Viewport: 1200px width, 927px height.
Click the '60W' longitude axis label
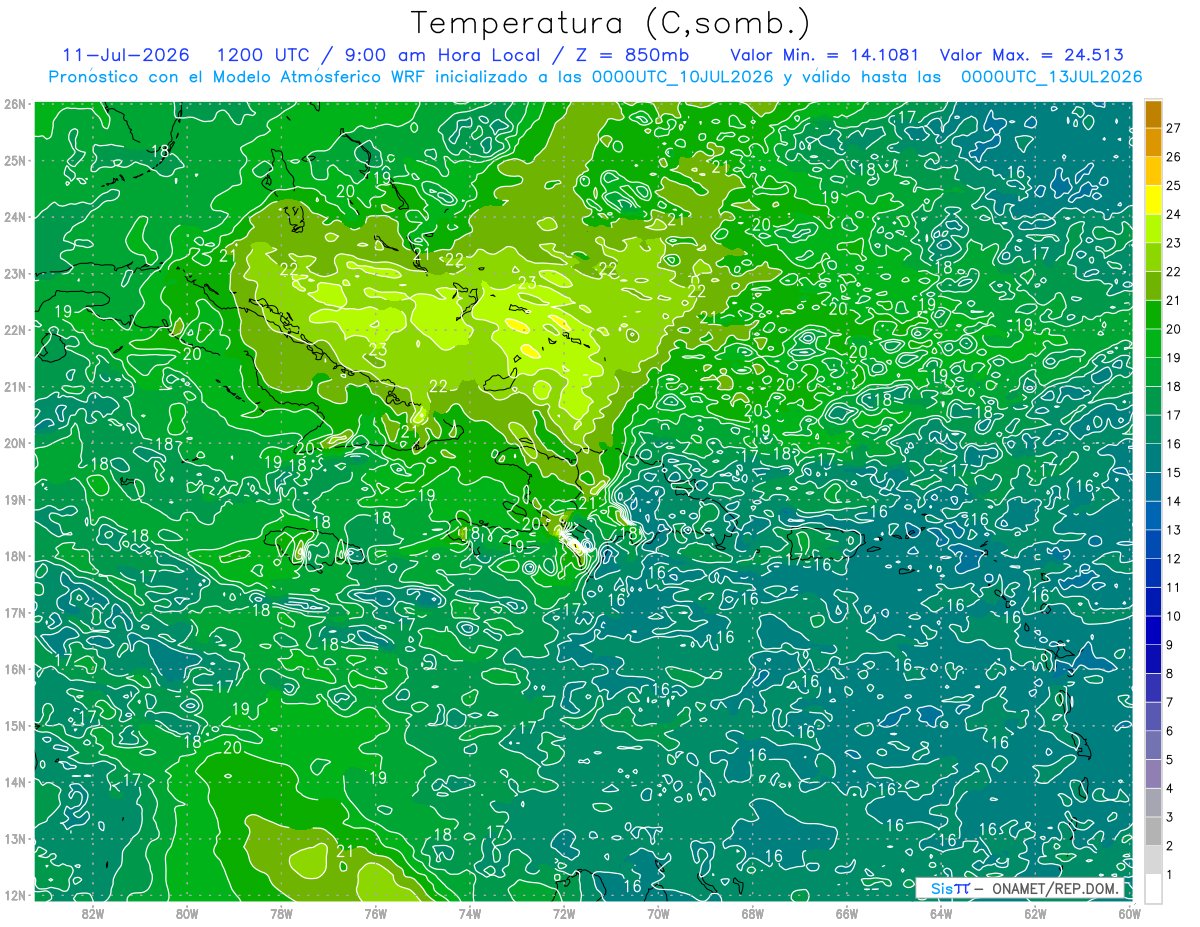[x=1129, y=914]
